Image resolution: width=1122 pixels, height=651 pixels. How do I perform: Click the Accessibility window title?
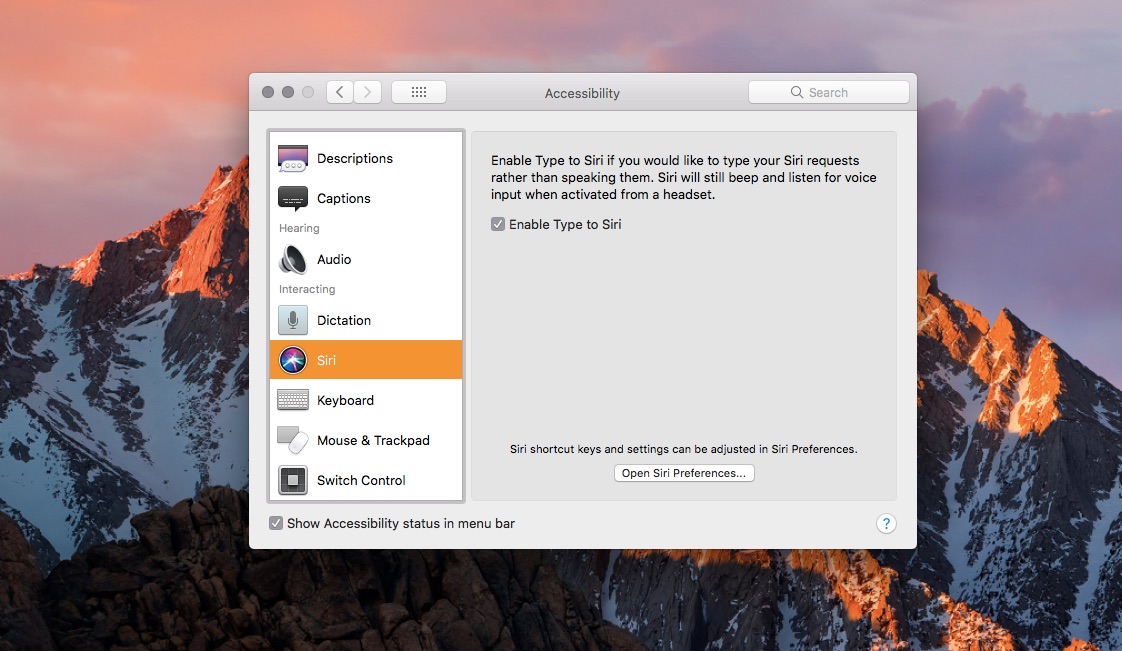[x=582, y=93]
